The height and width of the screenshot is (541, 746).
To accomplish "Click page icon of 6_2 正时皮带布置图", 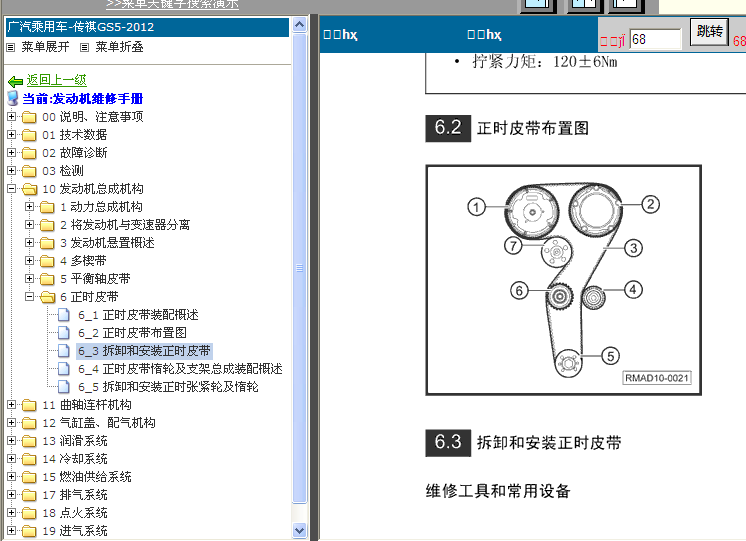I will 64,333.
